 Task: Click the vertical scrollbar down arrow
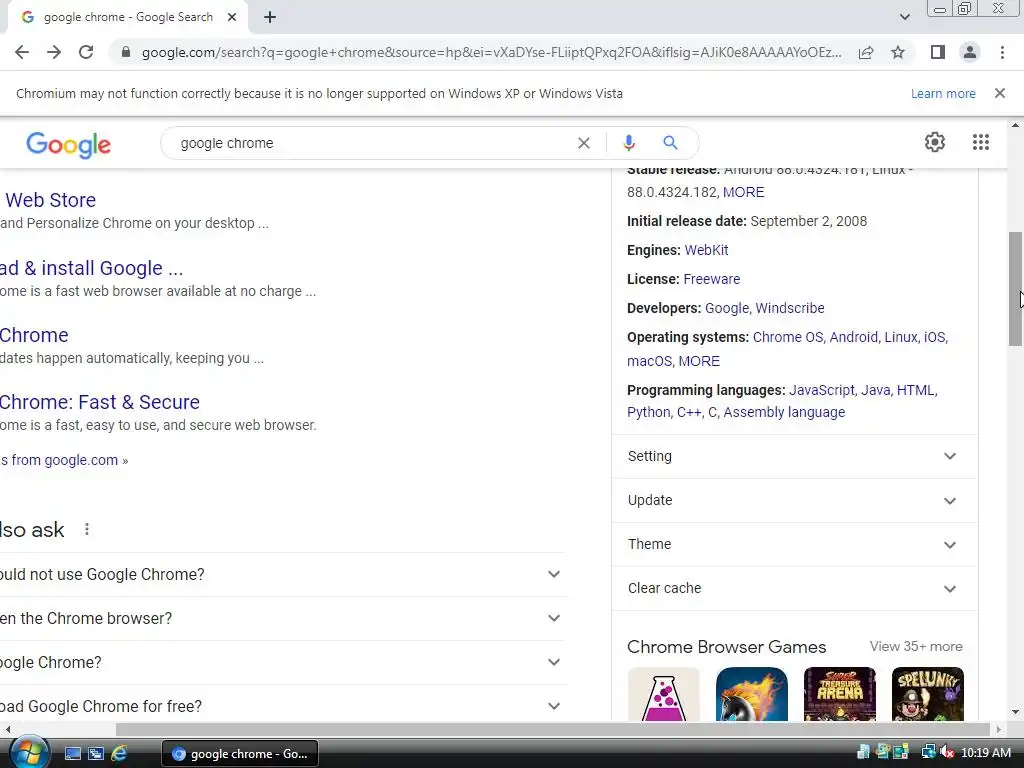click(1015, 712)
